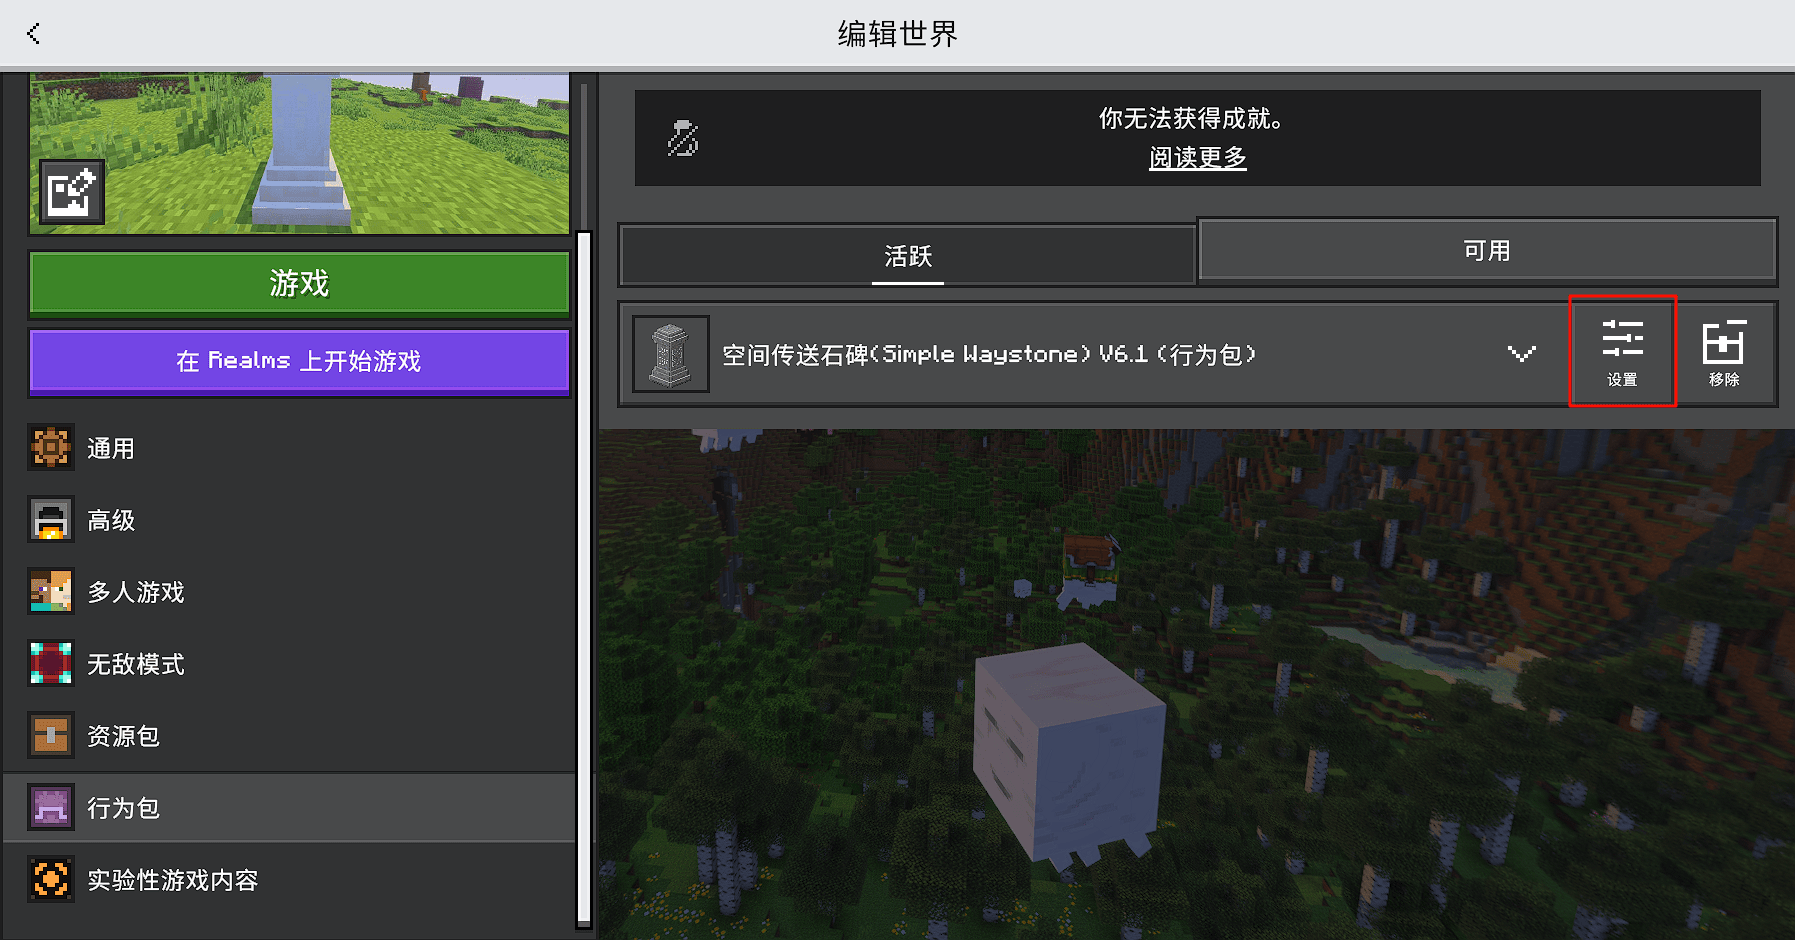Edit the world thumbnail image icon
Image resolution: width=1795 pixels, height=940 pixels.
pyautogui.click(x=71, y=191)
